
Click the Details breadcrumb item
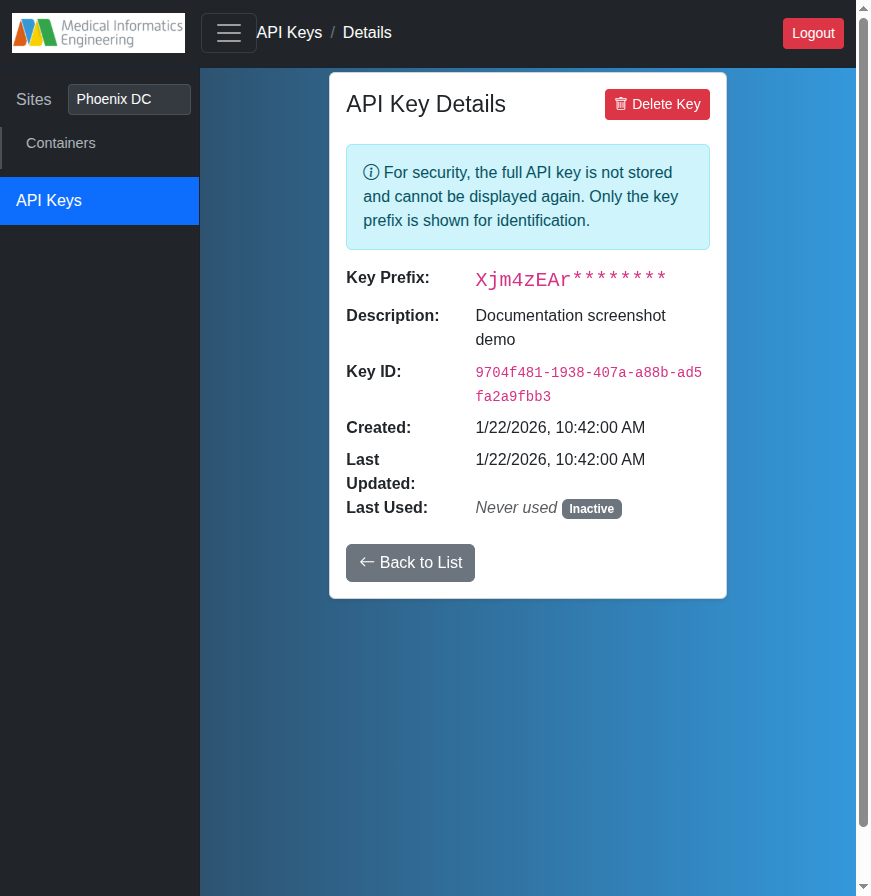367,33
